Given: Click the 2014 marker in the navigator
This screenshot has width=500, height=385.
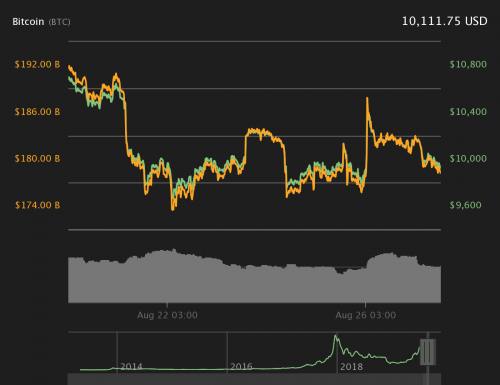Looking at the screenshot, I should pos(131,367).
